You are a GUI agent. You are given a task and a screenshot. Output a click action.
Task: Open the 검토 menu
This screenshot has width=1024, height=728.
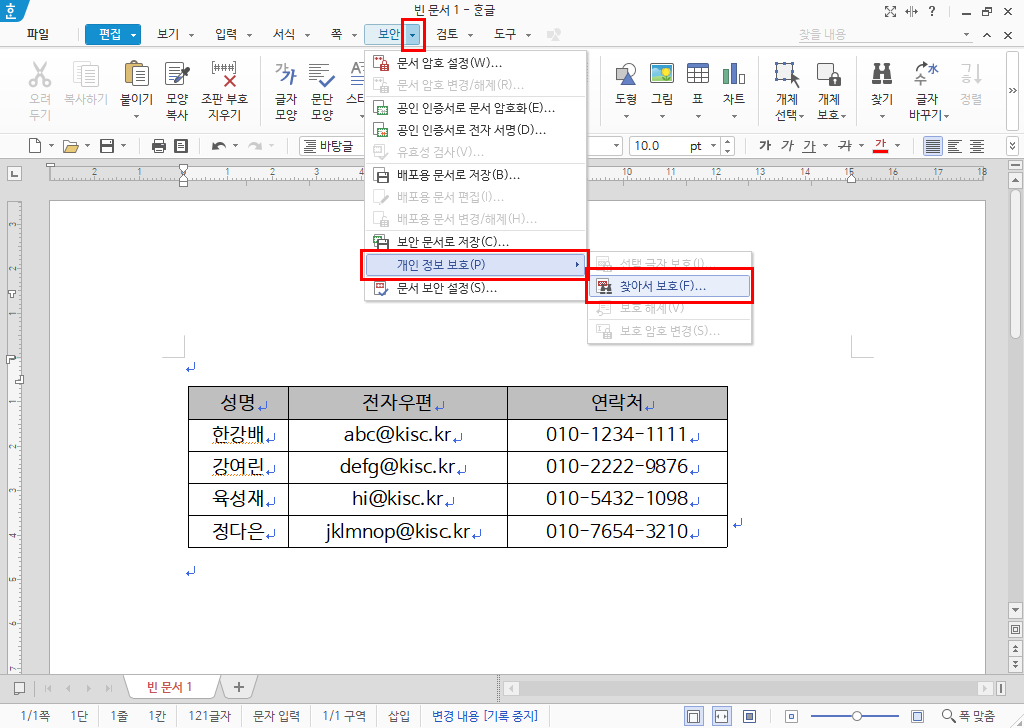pos(447,35)
